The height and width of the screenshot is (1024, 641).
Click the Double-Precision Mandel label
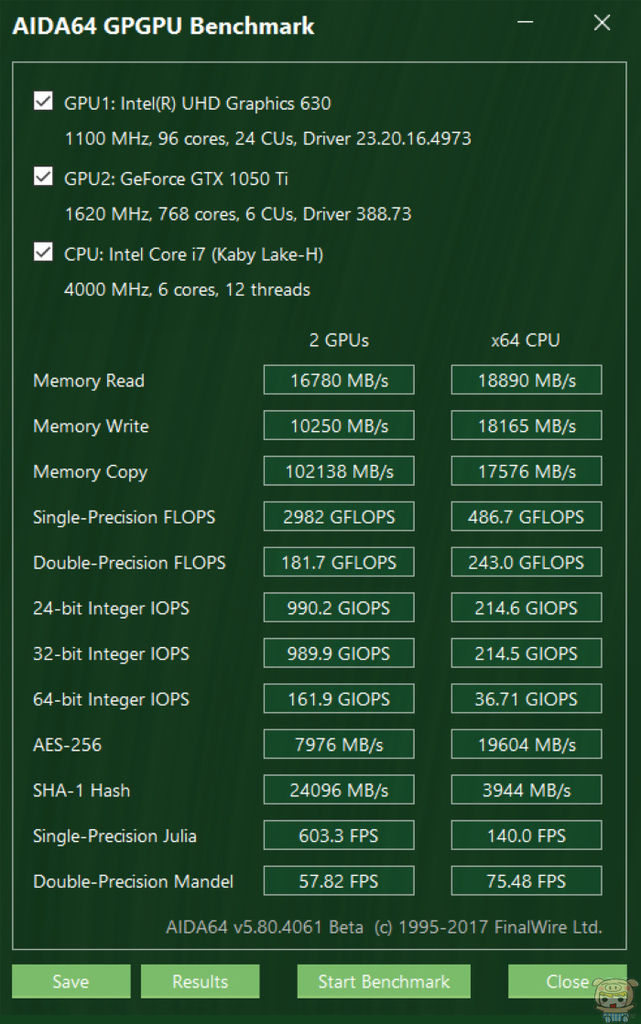(x=133, y=882)
